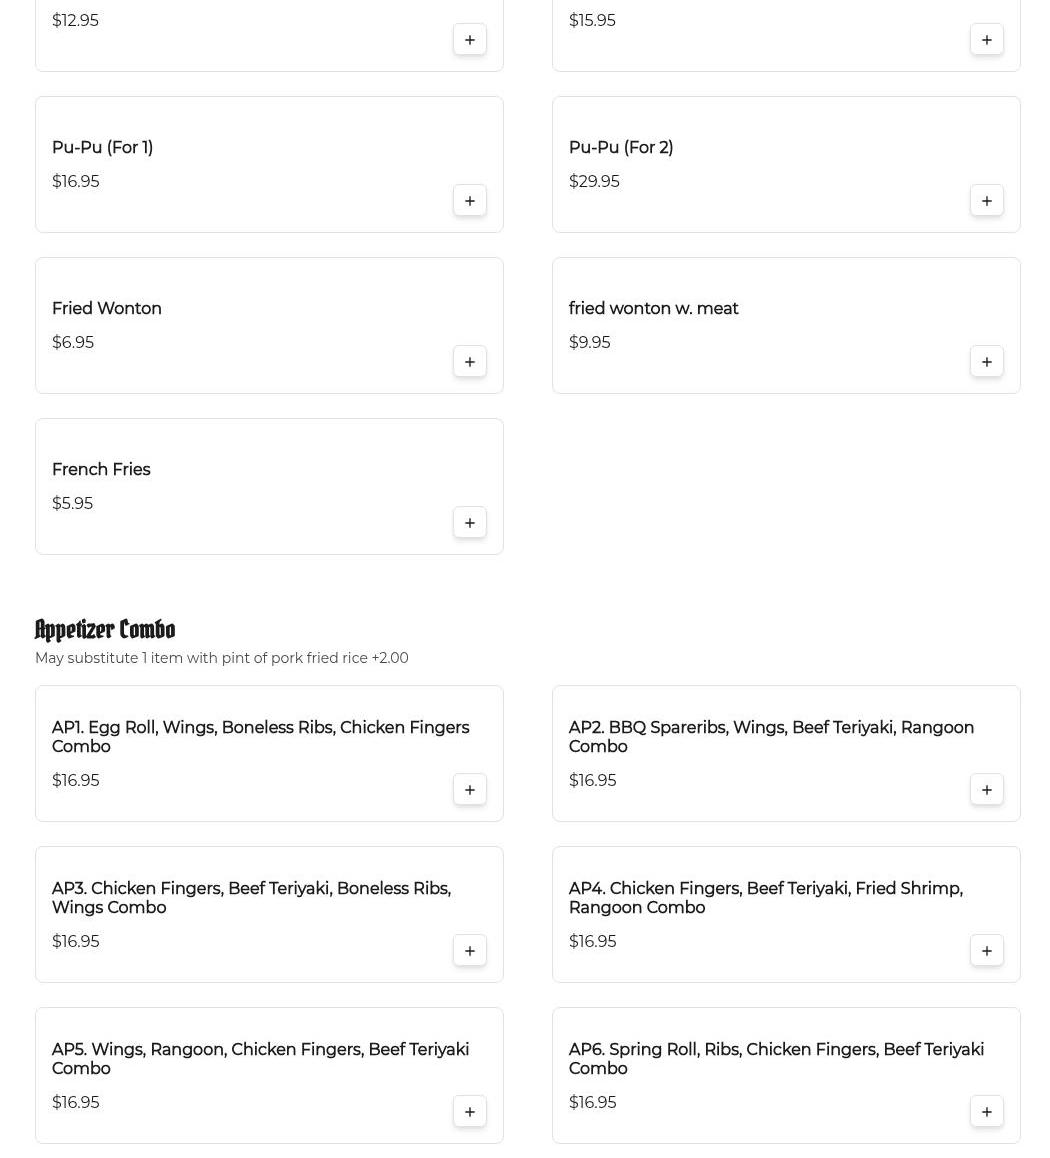Select the Pu-Pu (For 2) item name
Image resolution: width=1050 pixels, height=1158 pixels.
[x=621, y=147]
